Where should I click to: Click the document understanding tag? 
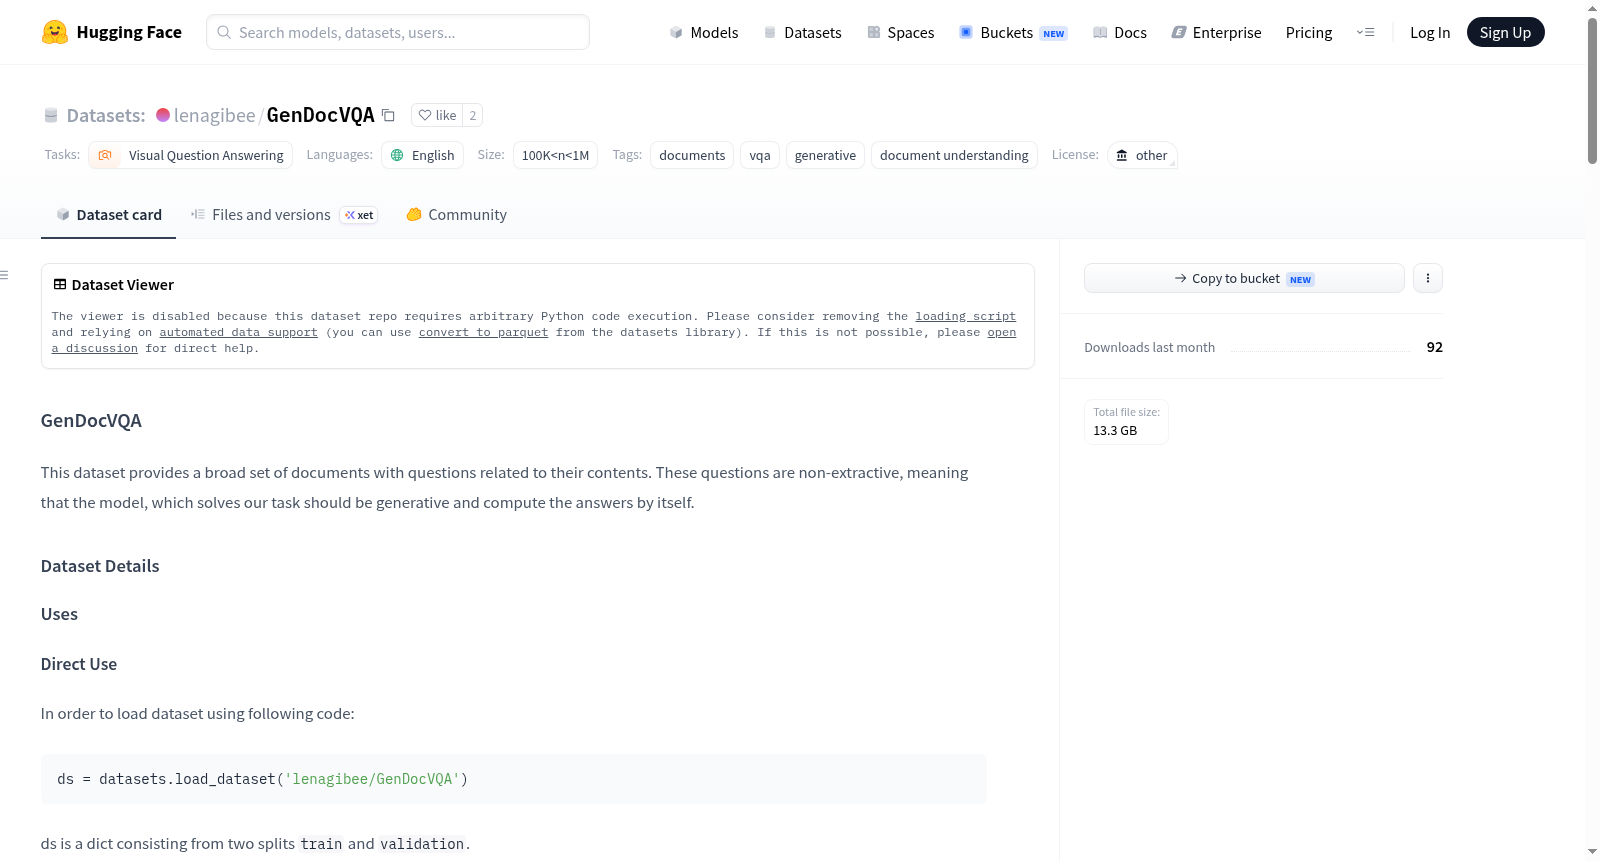(x=954, y=155)
